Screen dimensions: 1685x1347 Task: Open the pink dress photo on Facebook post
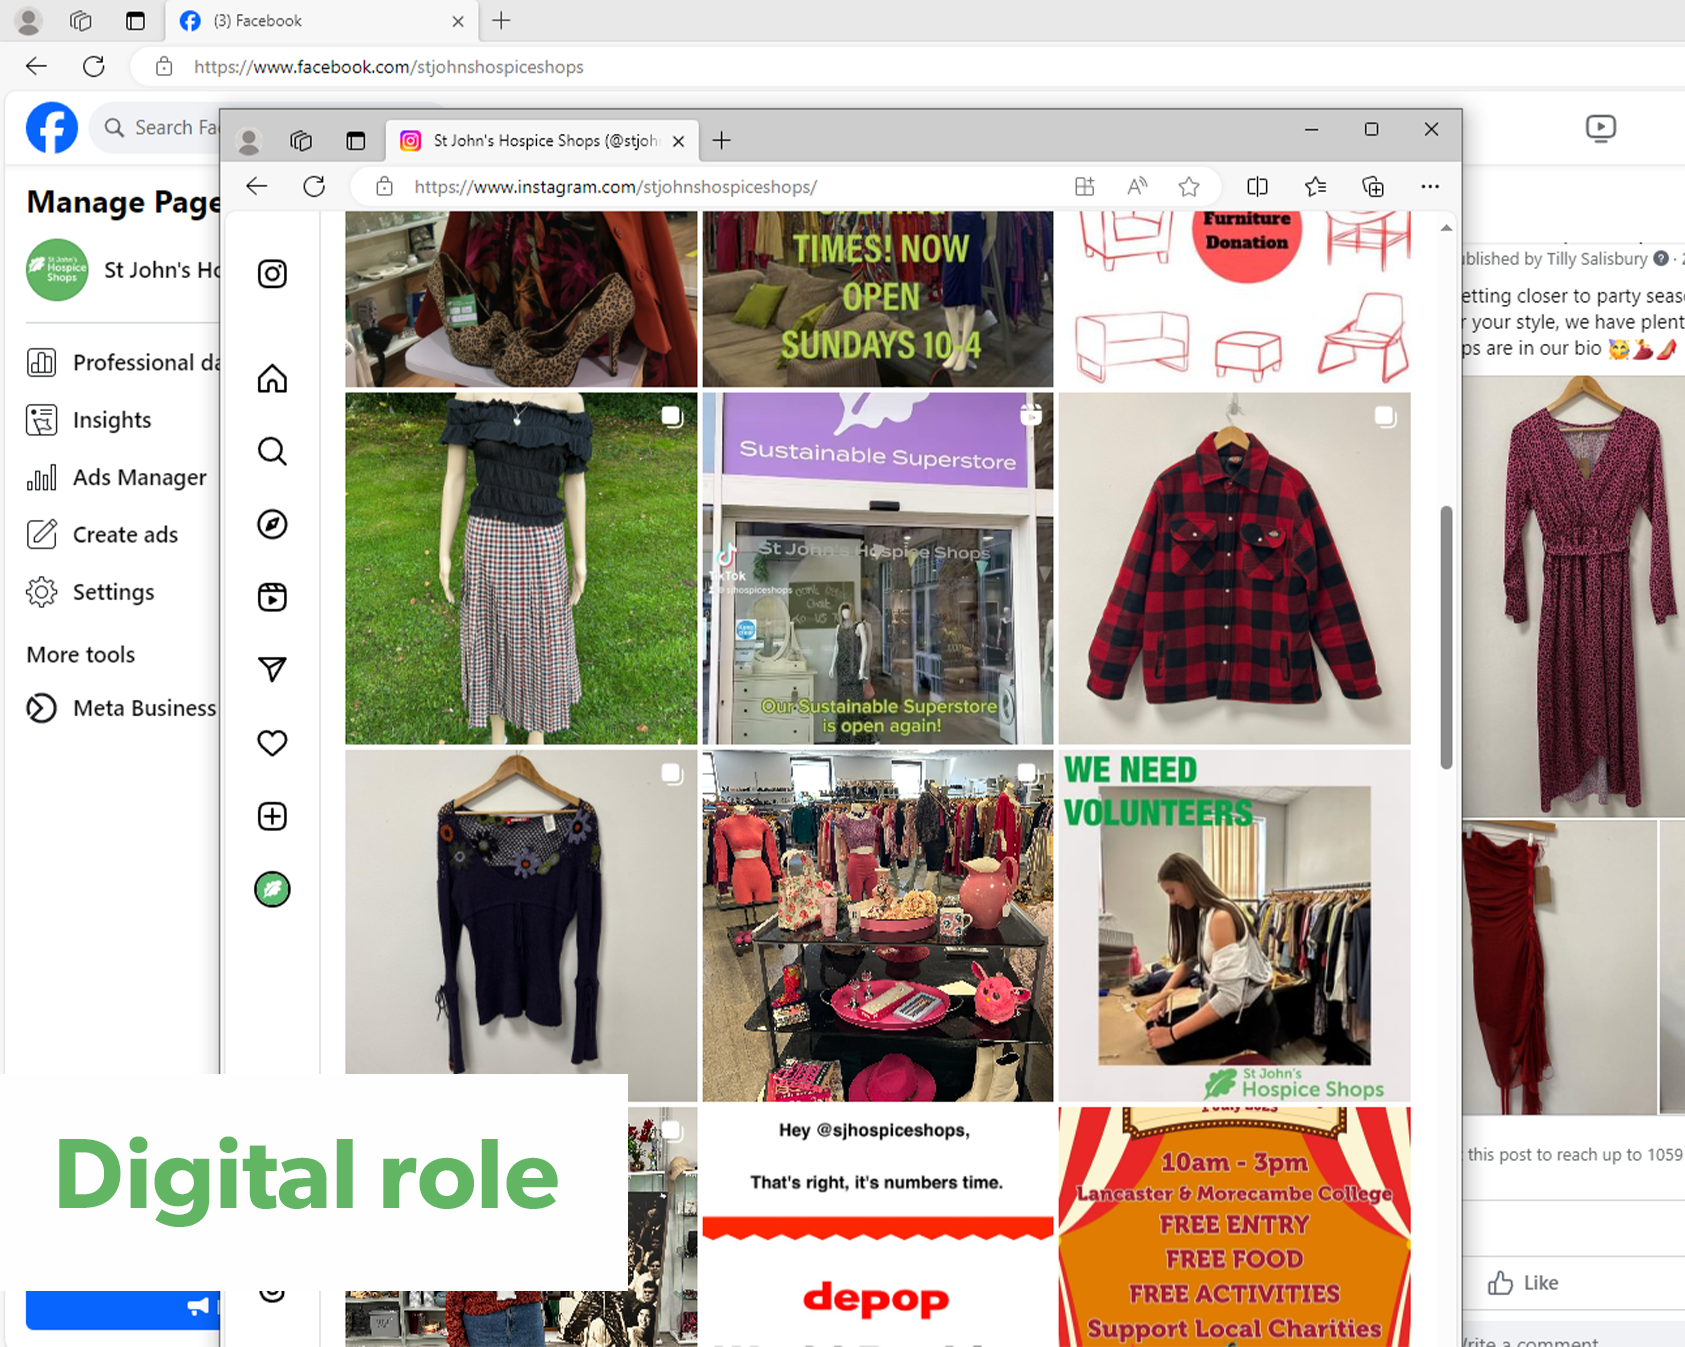click(1574, 597)
